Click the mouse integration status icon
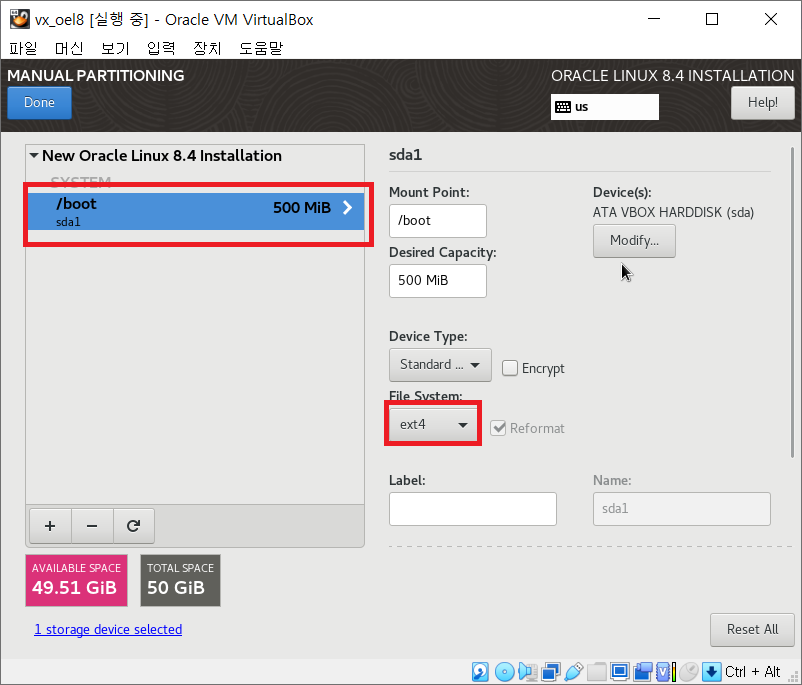This screenshot has width=802, height=685. click(689, 671)
